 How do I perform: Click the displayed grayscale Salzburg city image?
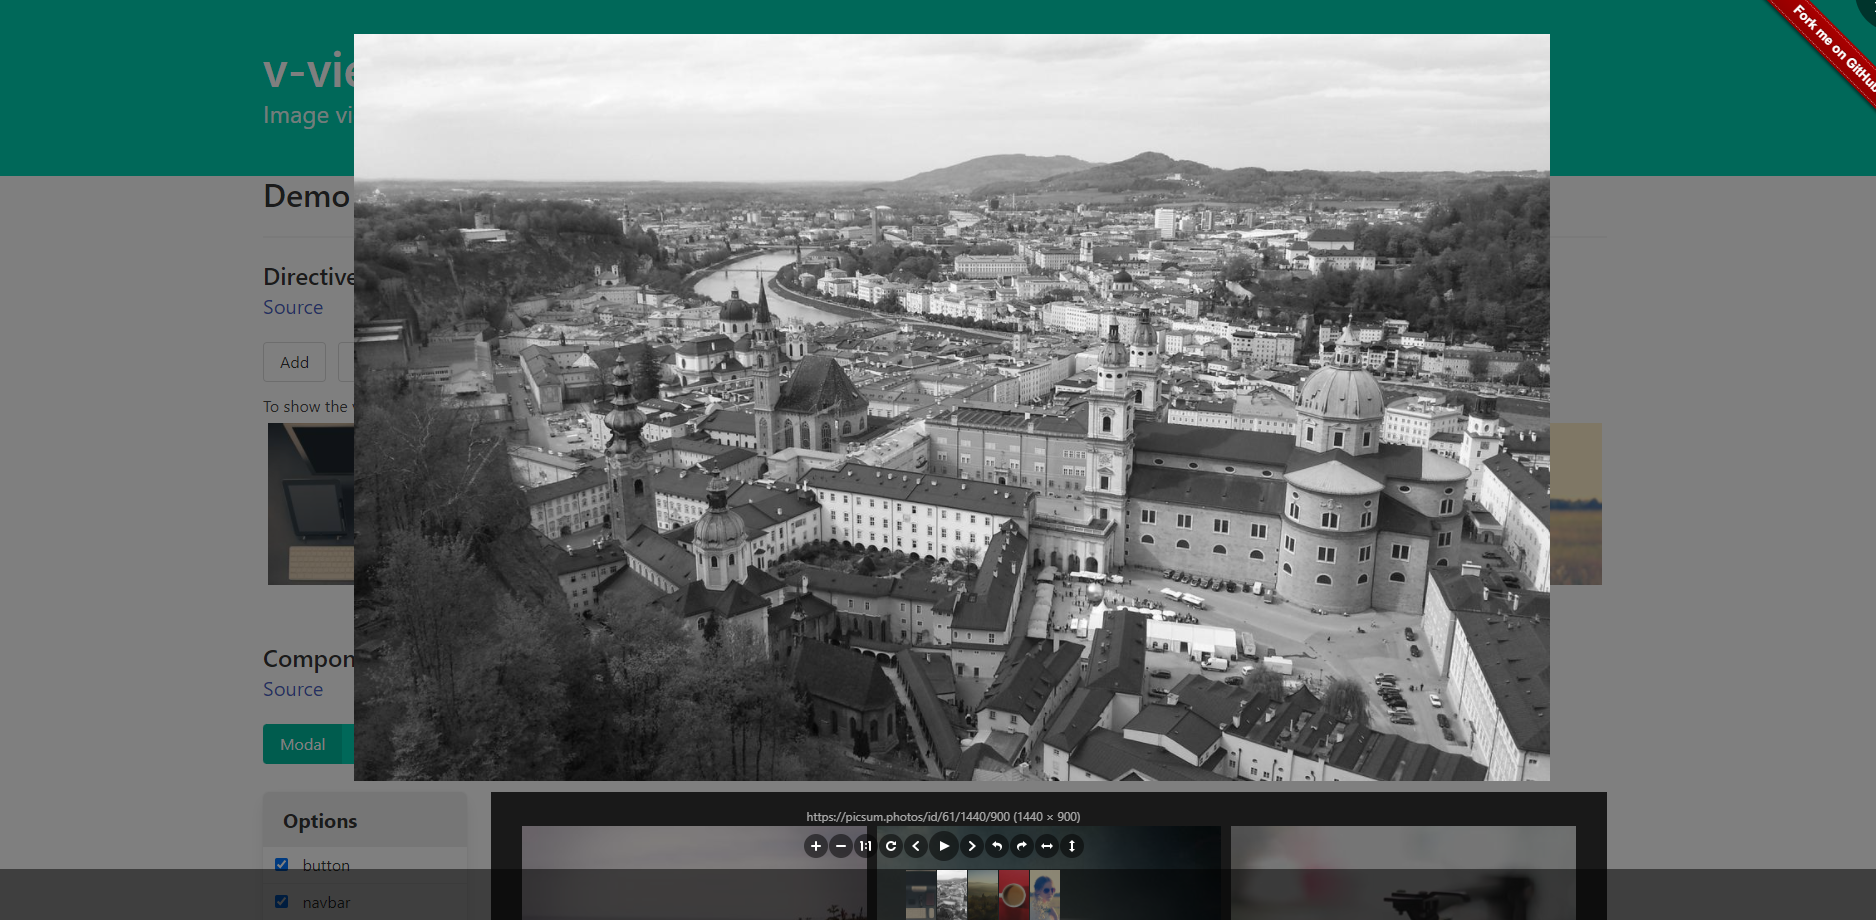[952, 407]
